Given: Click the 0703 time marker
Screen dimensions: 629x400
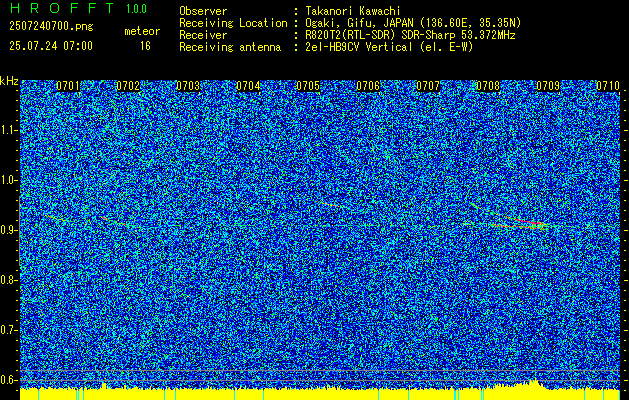Looking at the screenshot, I should click(x=188, y=85).
